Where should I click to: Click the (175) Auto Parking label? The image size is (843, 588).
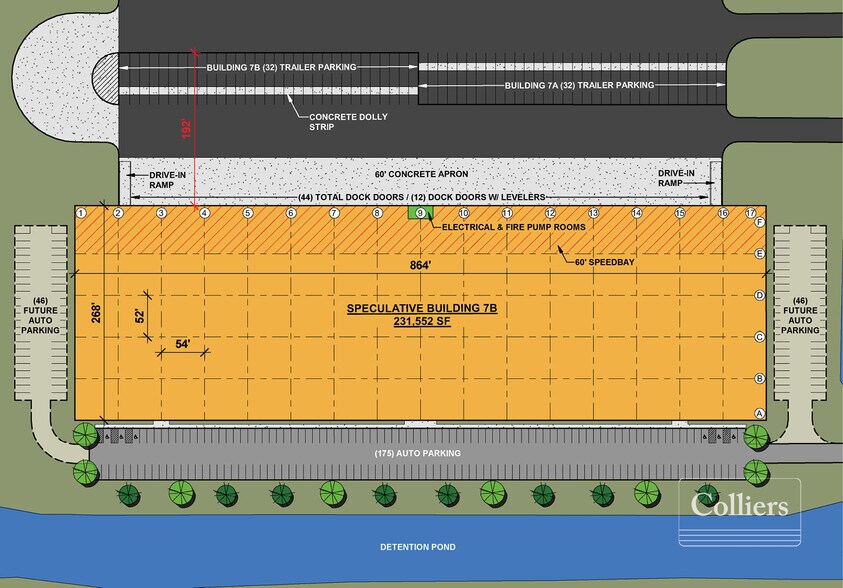[x=420, y=453]
